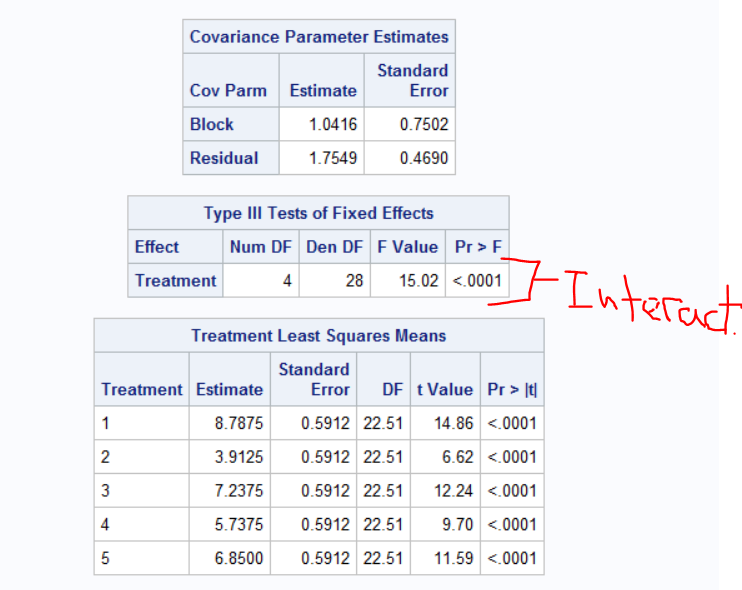Click the Residual row label
Image resolution: width=742 pixels, height=590 pixels.
tap(224, 158)
